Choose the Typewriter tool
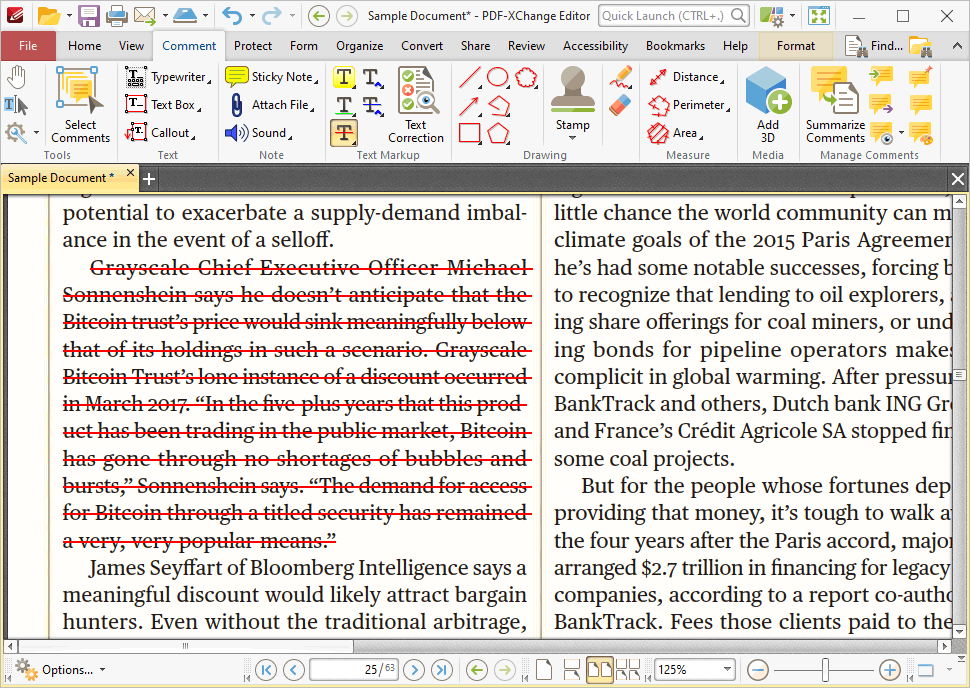Viewport: 970px width, 688px height. click(168, 77)
